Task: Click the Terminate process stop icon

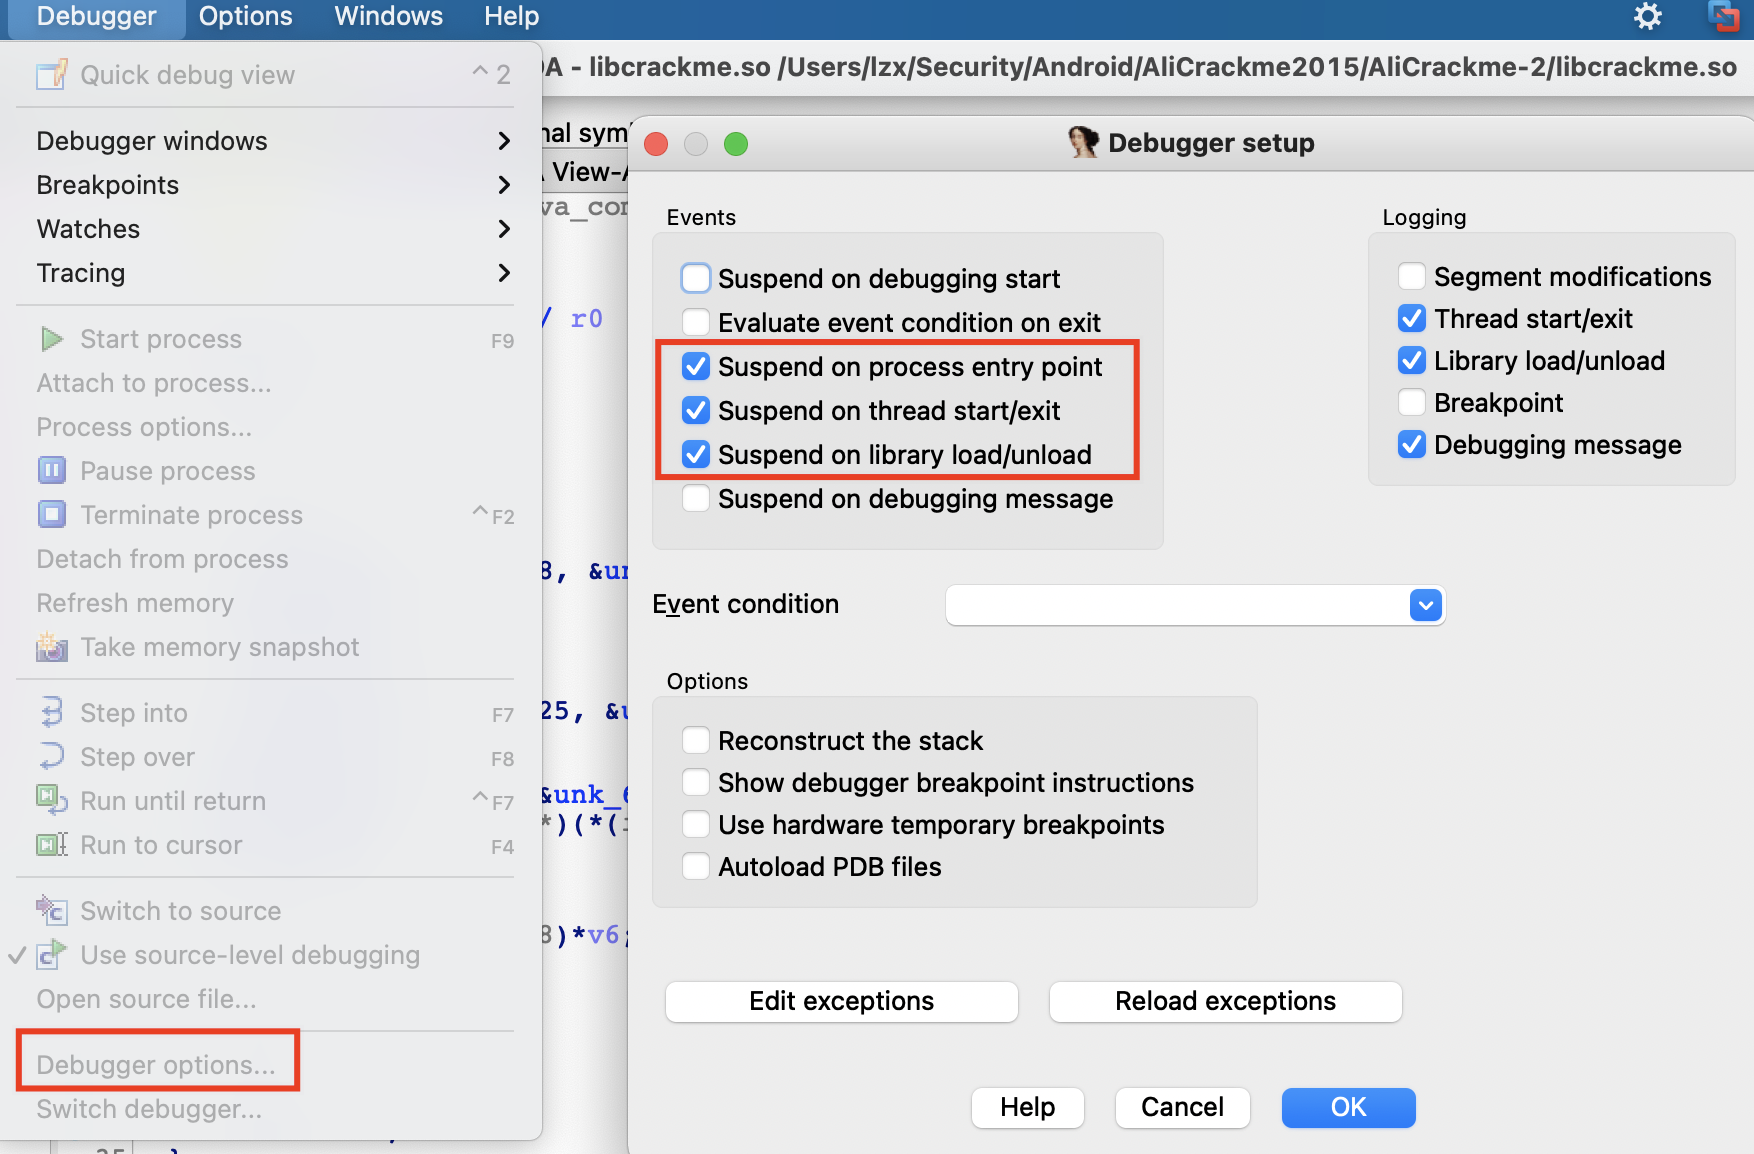Action: click(x=52, y=514)
